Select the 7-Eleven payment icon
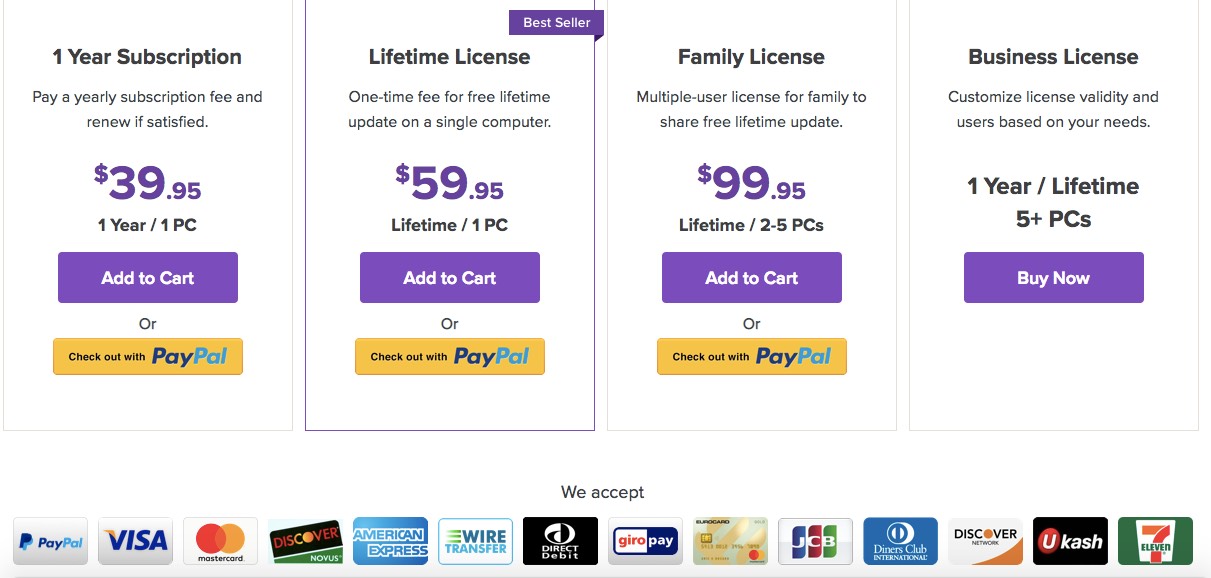 click(1155, 541)
